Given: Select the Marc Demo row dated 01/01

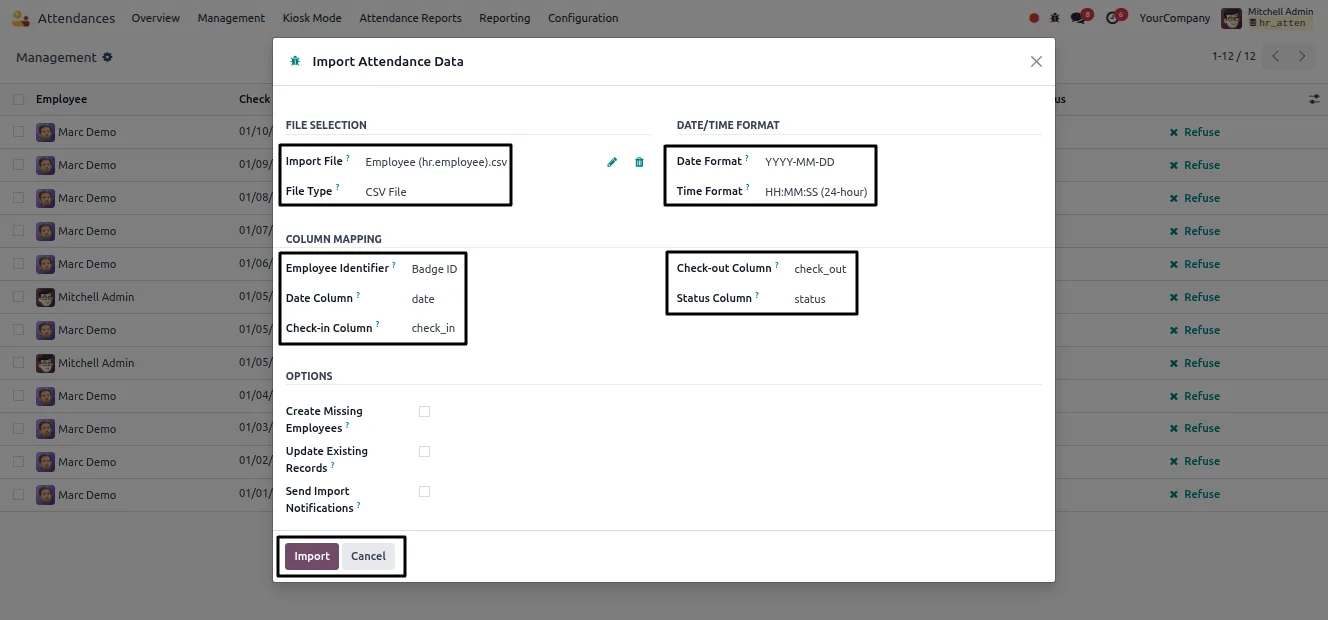Looking at the screenshot, I should point(19,495).
